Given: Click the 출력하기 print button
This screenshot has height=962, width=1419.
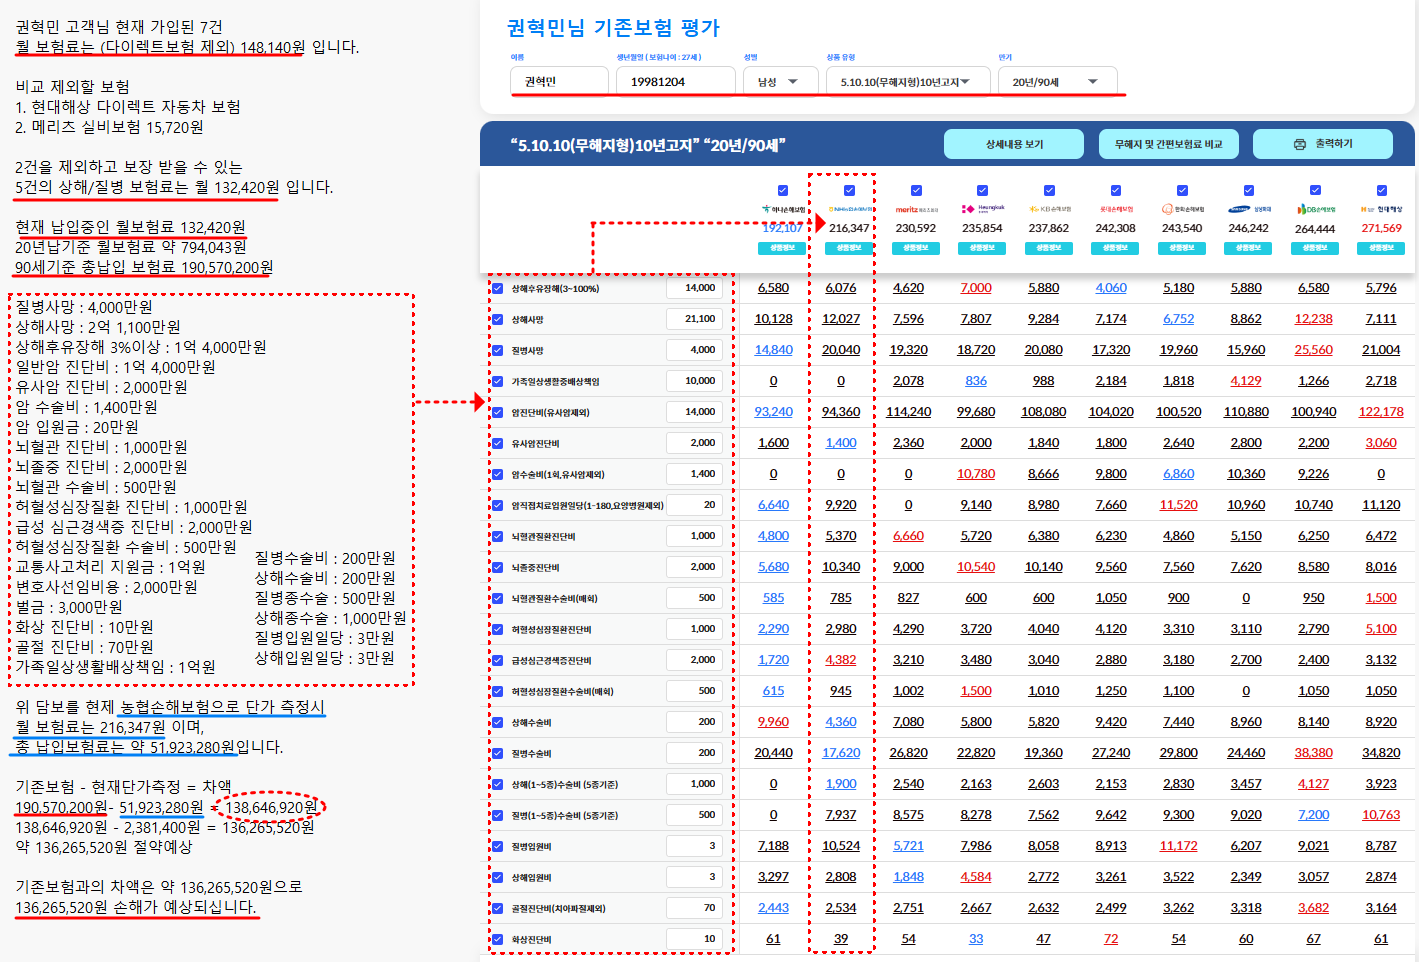Looking at the screenshot, I should [x=1322, y=144].
